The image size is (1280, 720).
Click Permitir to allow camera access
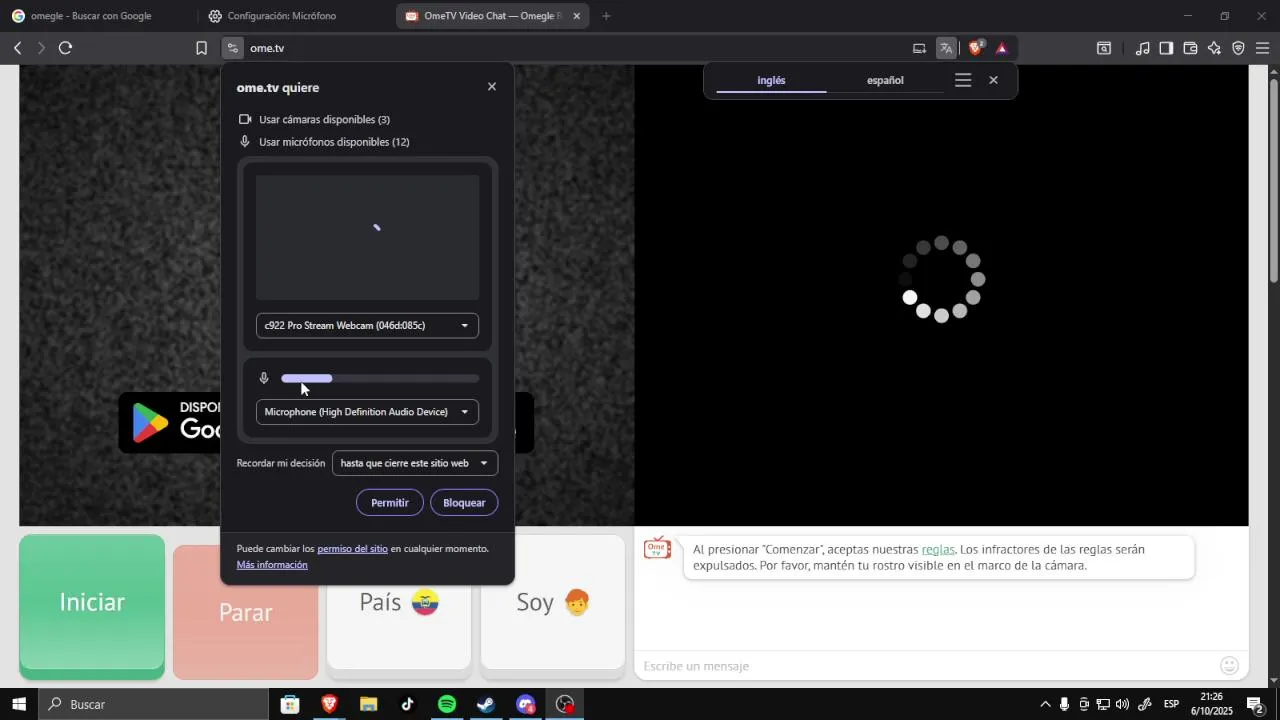390,503
